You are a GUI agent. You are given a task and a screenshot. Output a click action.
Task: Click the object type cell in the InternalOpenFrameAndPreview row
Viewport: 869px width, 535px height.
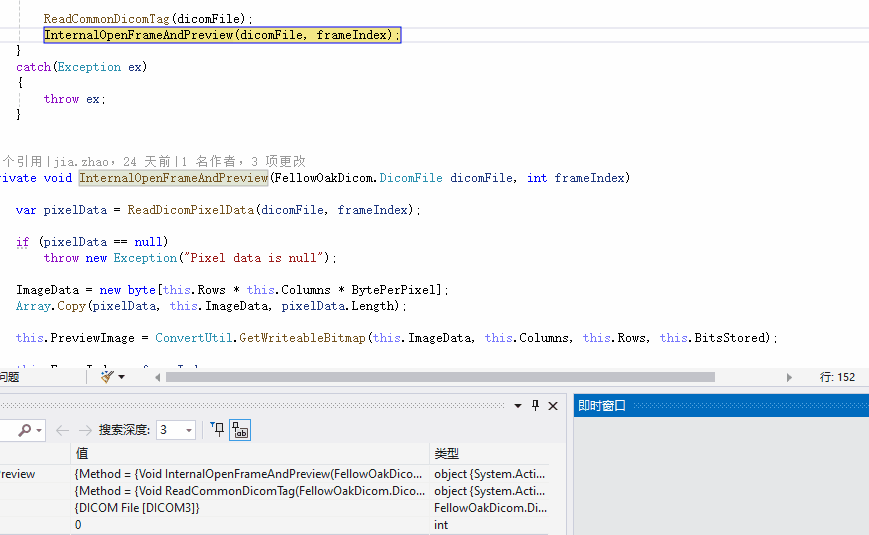coord(489,473)
